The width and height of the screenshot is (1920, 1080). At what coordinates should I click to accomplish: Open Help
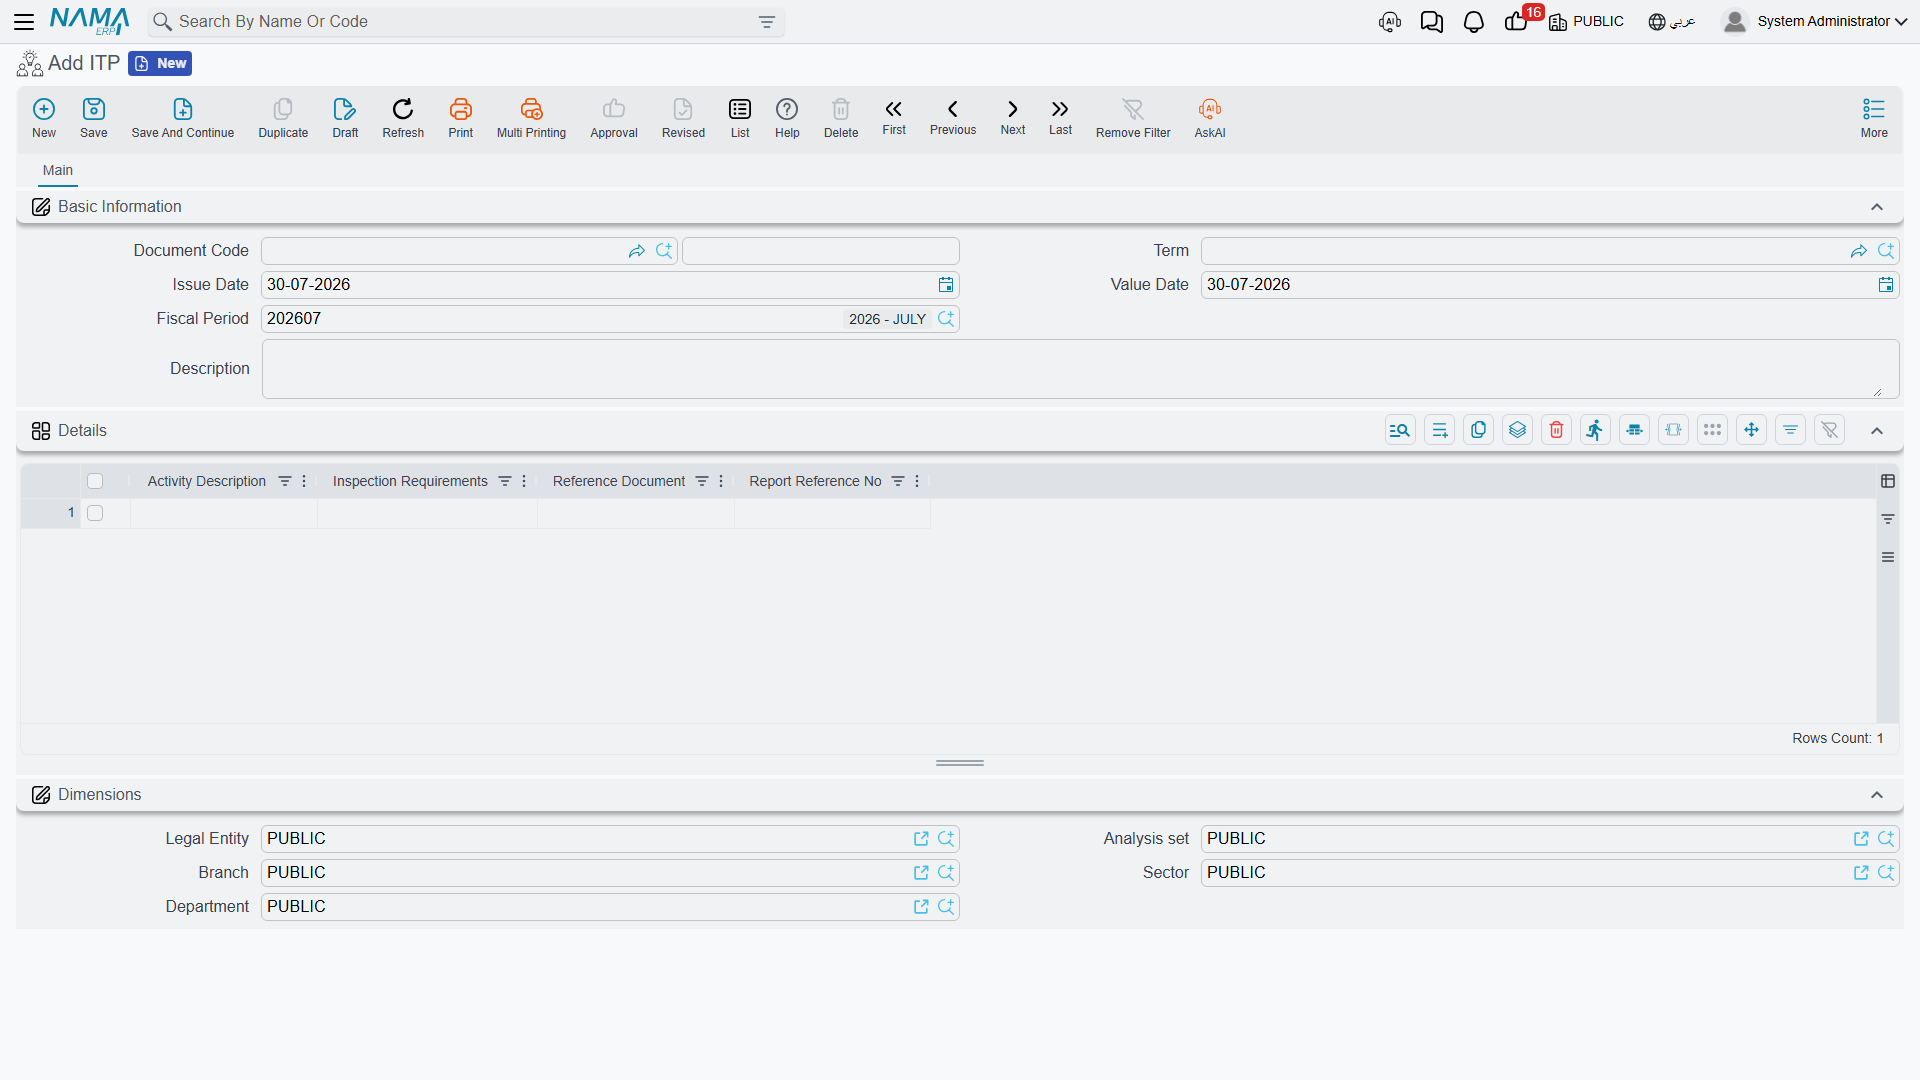[787, 118]
